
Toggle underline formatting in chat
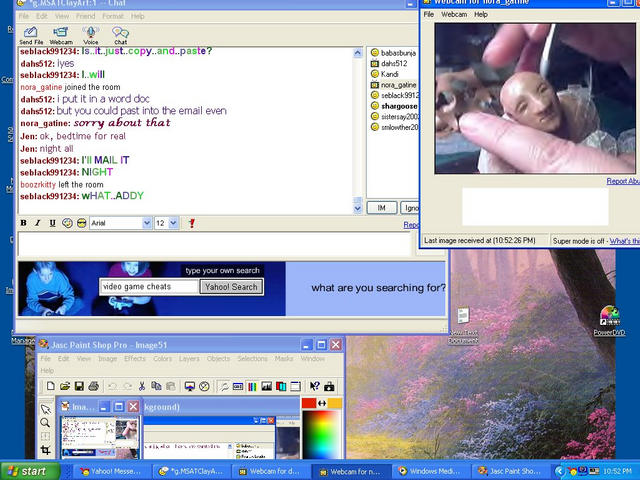[52, 223]
